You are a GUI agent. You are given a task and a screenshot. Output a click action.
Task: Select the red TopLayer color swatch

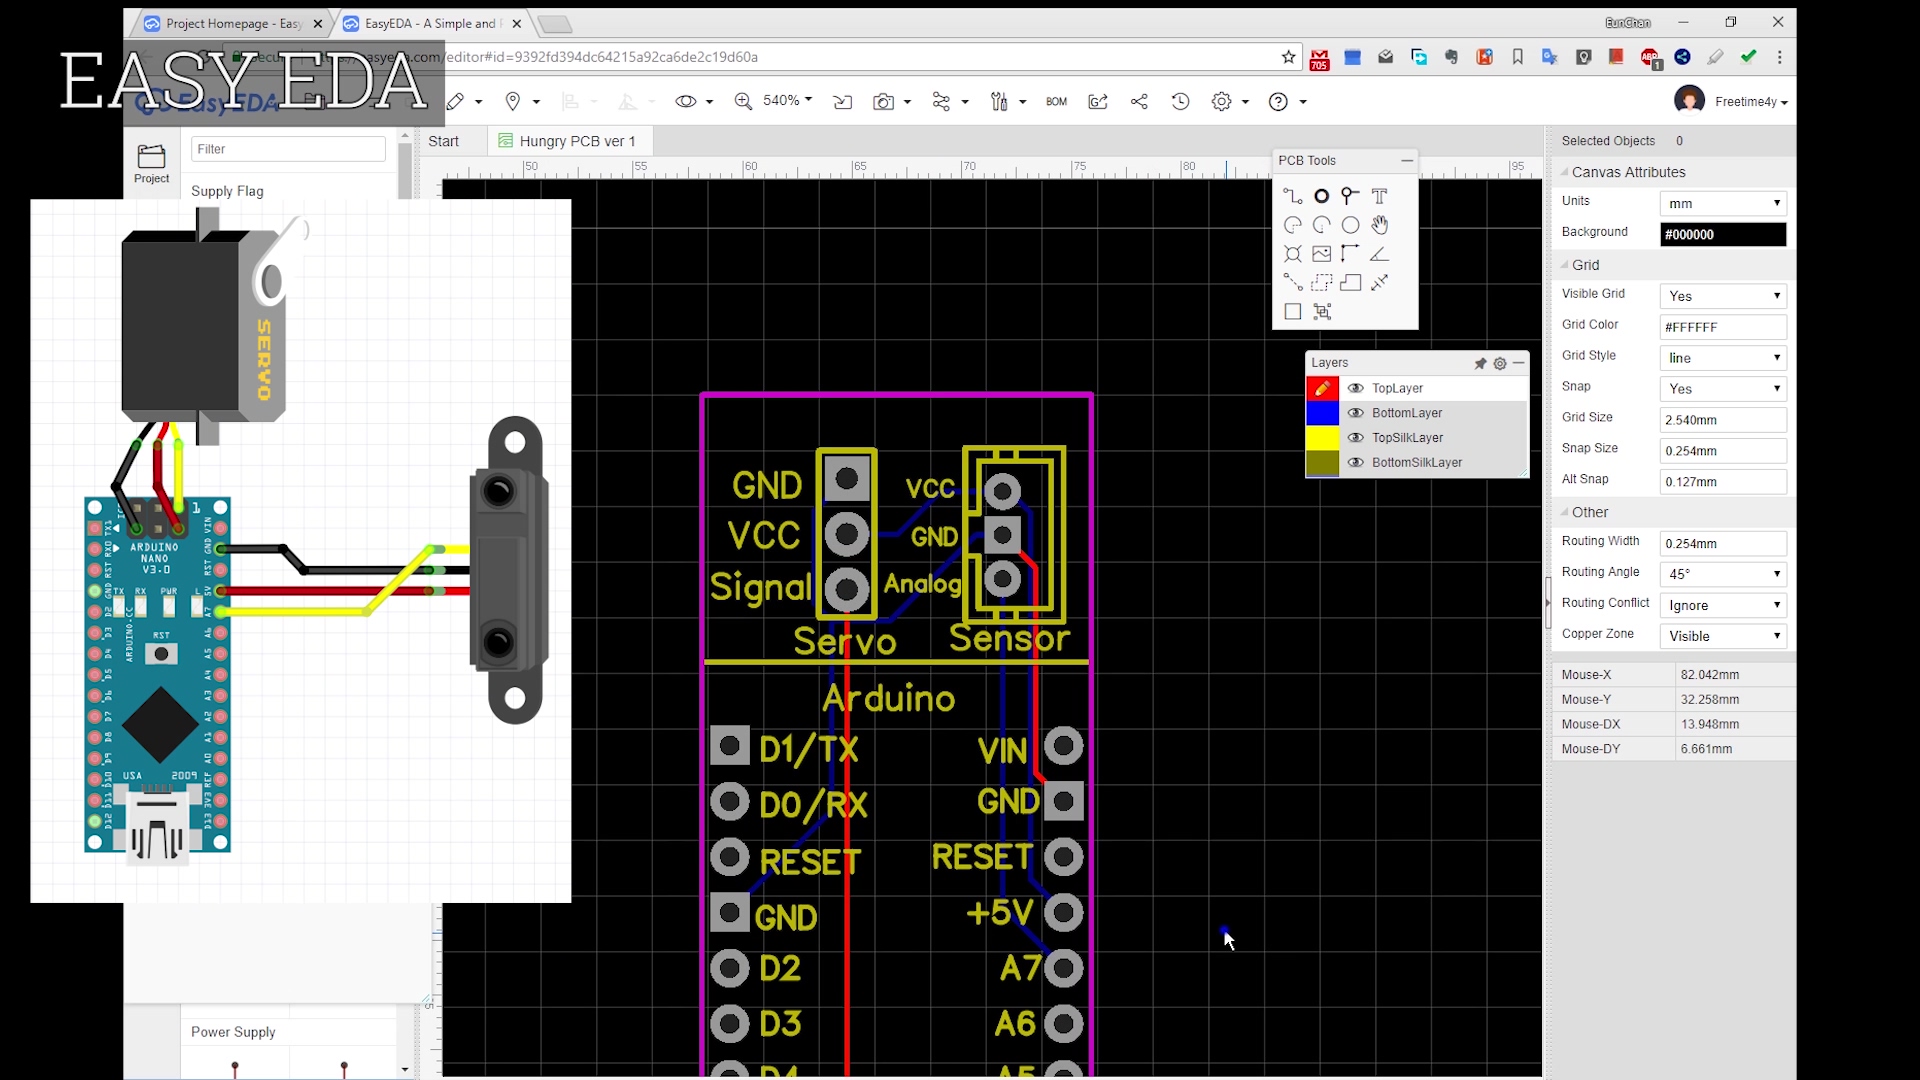(x=1322, y=388)
